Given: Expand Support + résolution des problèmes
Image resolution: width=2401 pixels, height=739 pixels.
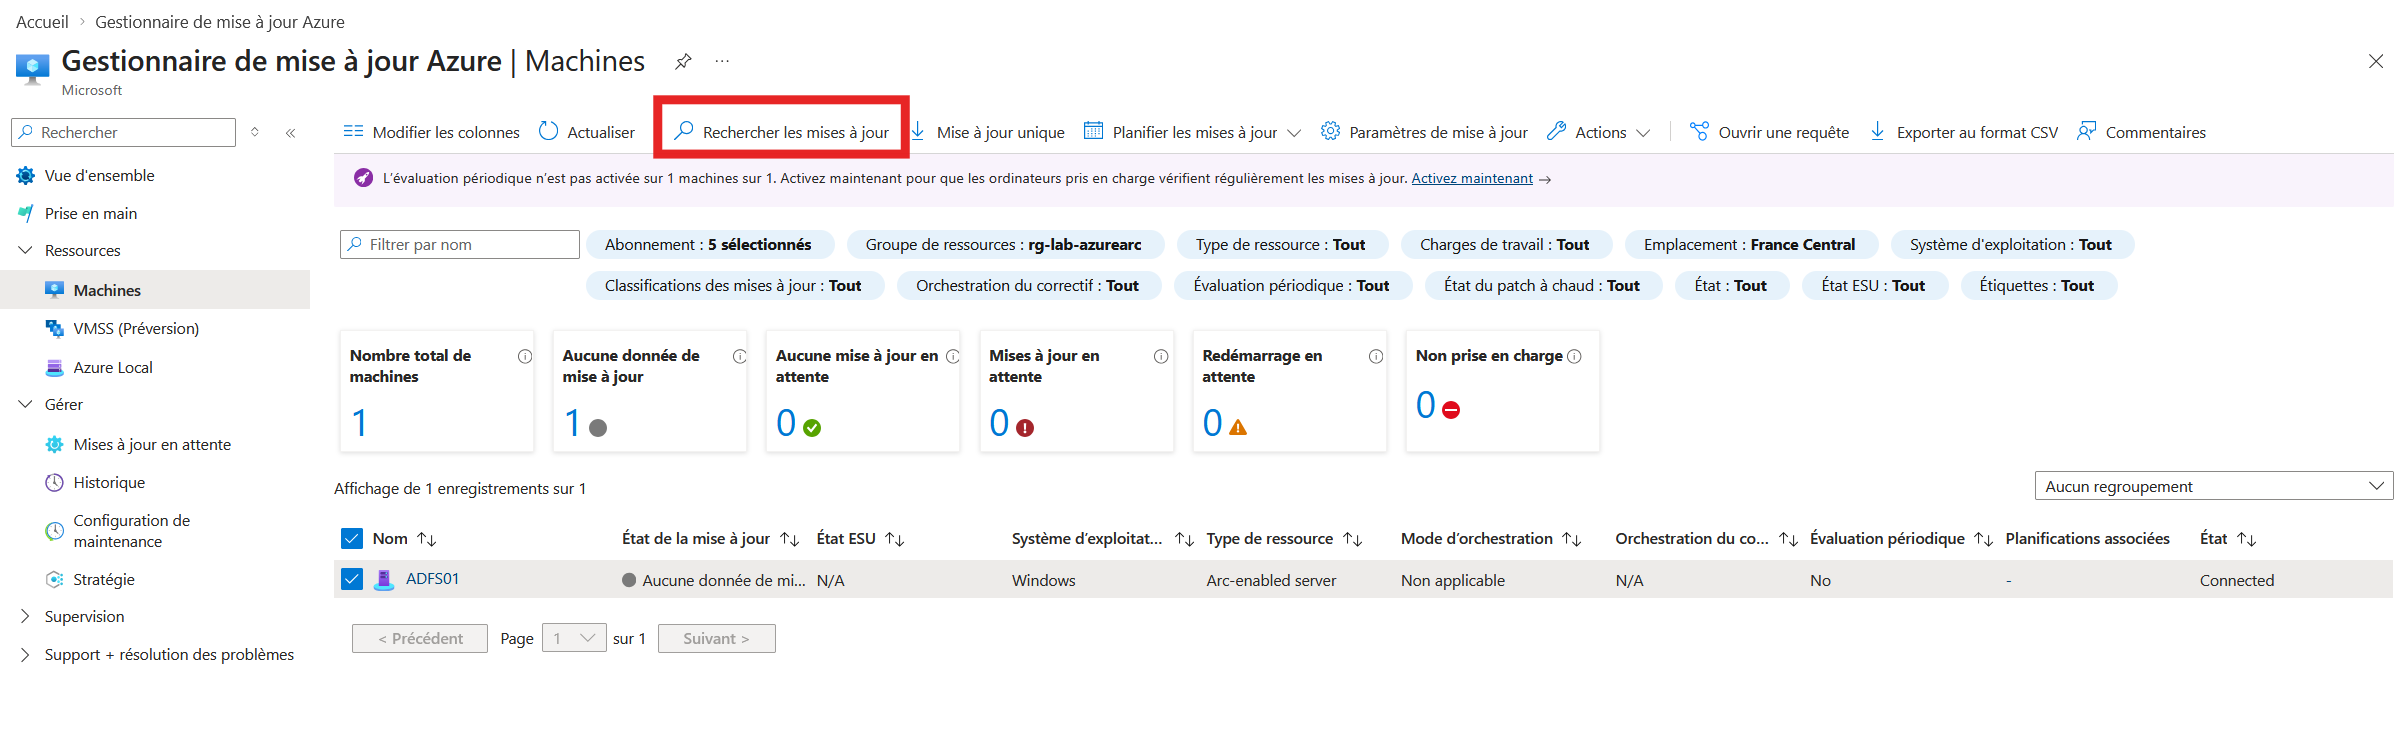Looking at the screenshot, I should click(26, 655).
